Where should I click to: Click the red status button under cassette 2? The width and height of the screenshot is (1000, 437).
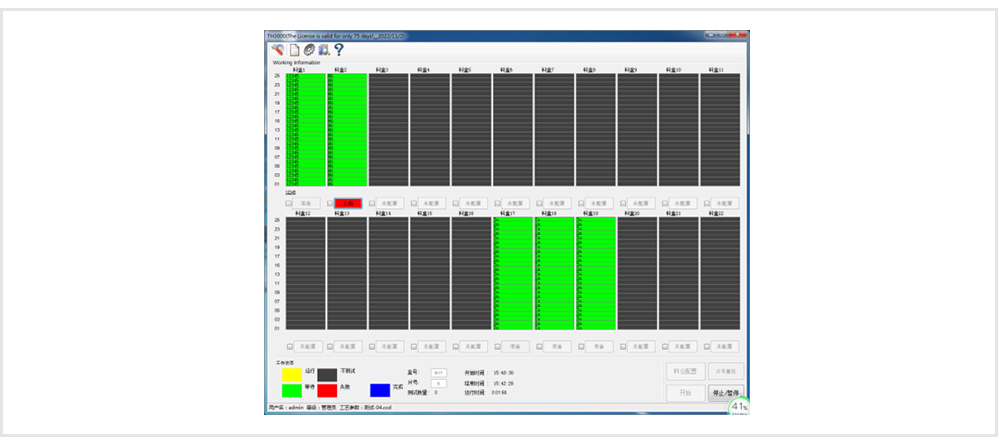tap(349, 203)
